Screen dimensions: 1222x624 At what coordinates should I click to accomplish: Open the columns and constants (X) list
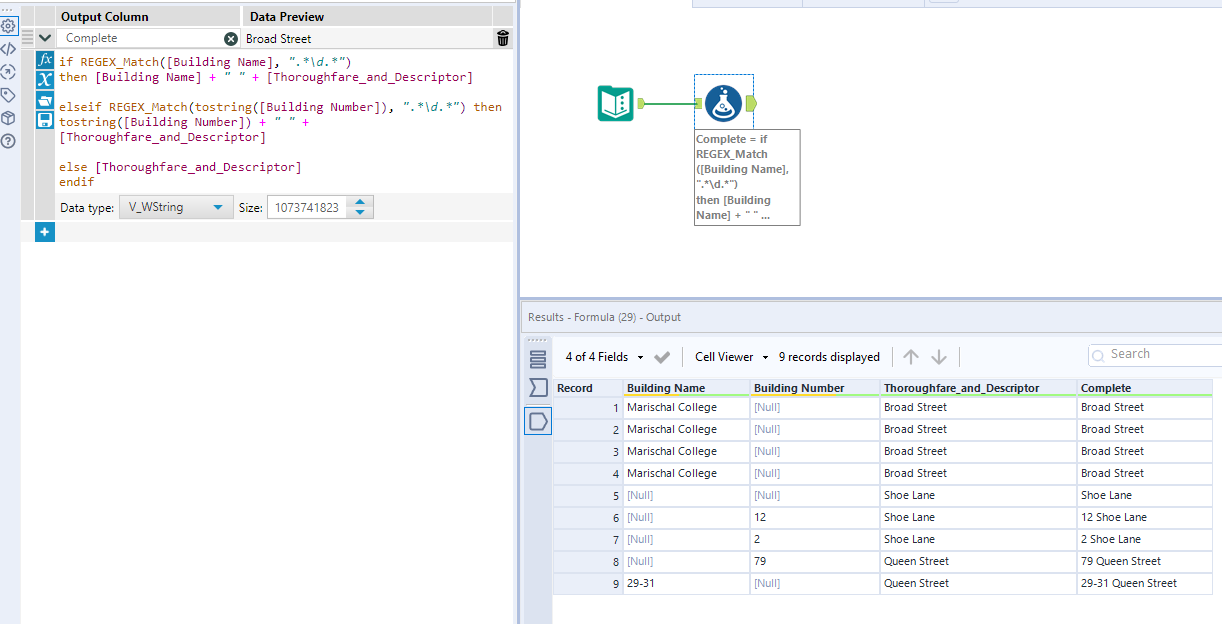tap(44, 80)
